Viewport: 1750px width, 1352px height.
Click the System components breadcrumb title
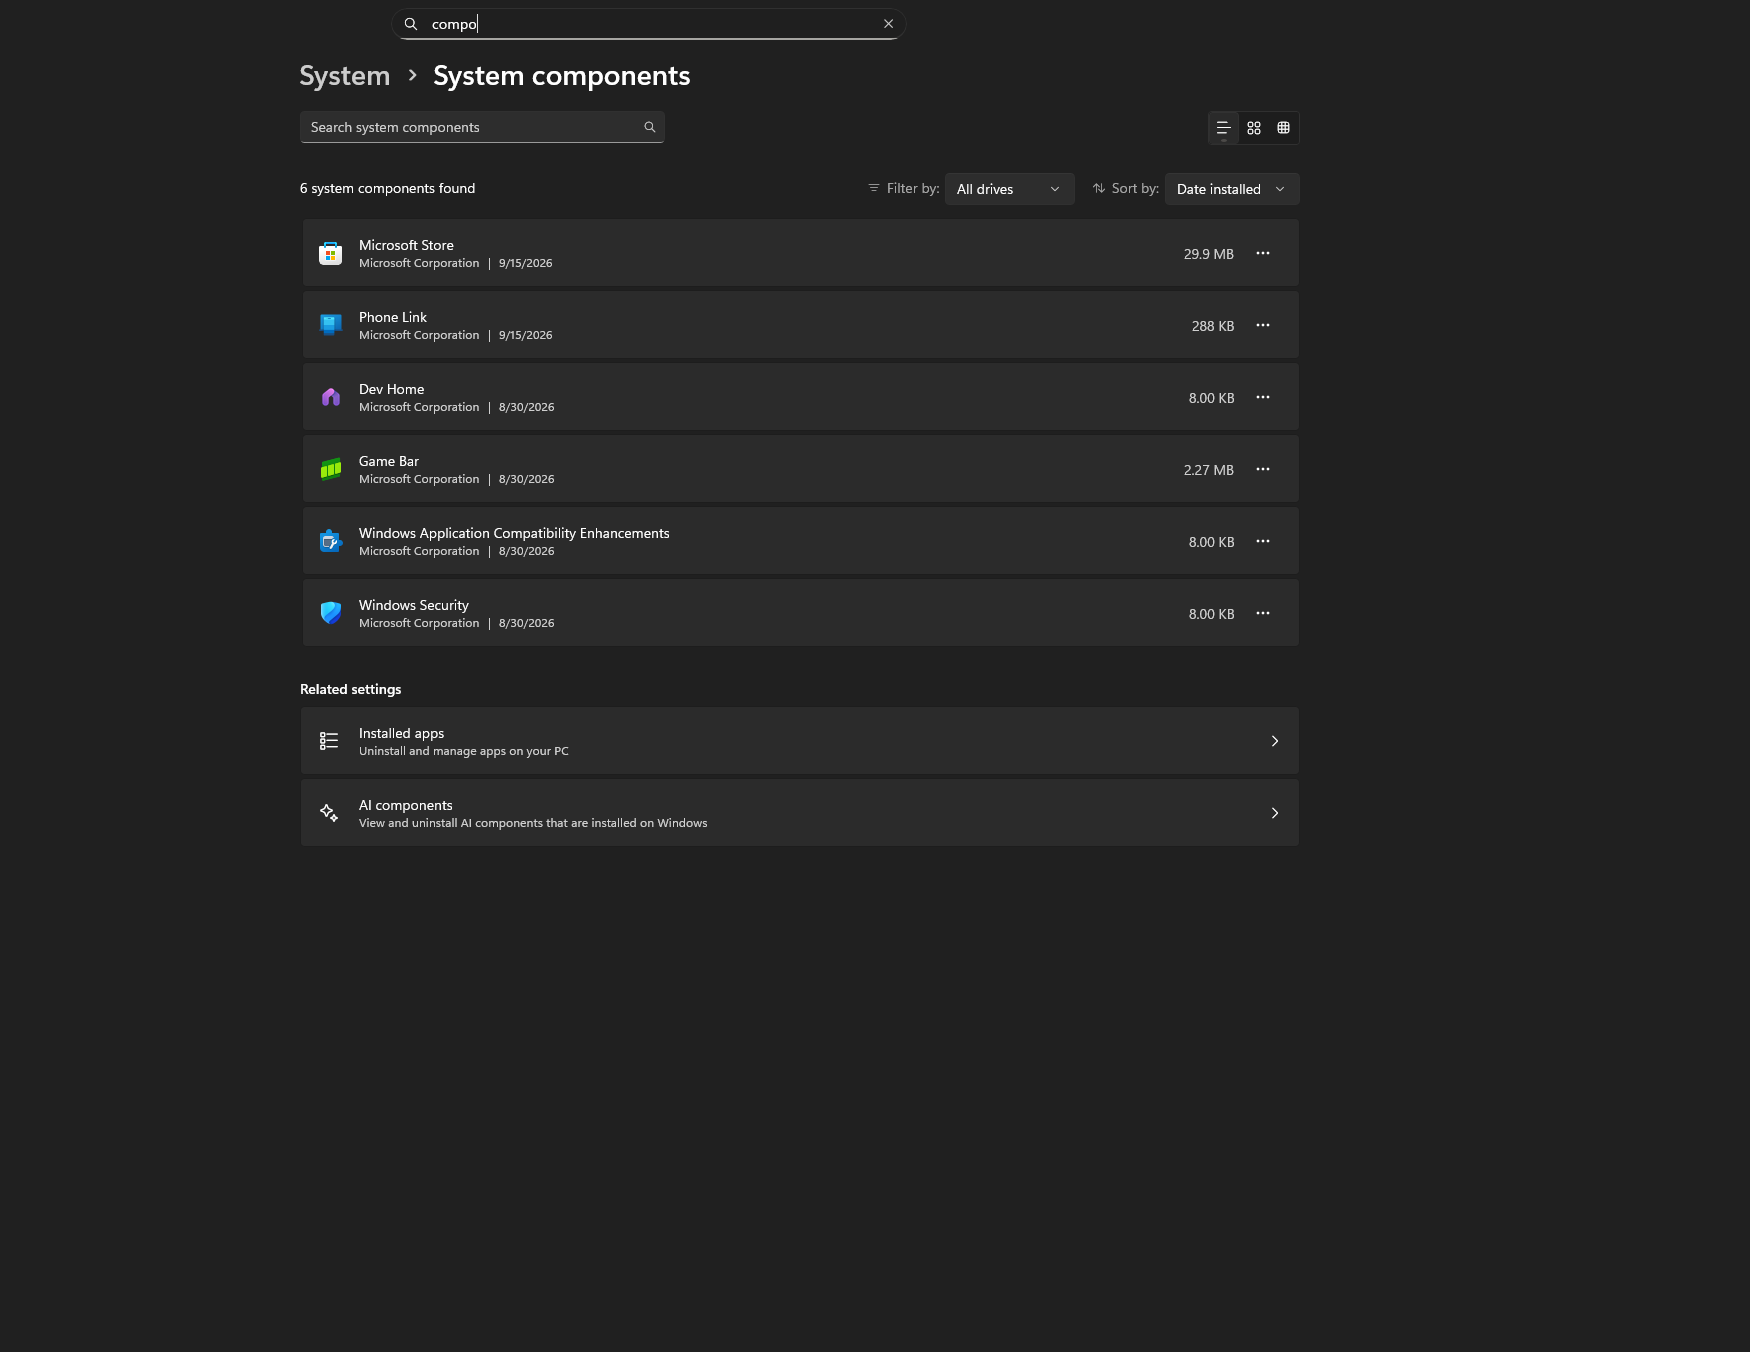562,76
